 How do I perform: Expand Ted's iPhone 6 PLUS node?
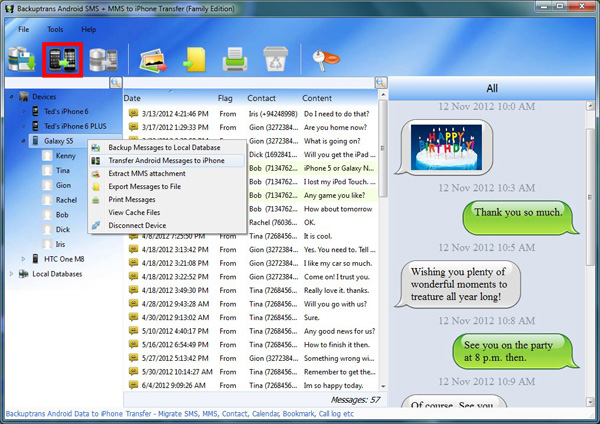23,126
